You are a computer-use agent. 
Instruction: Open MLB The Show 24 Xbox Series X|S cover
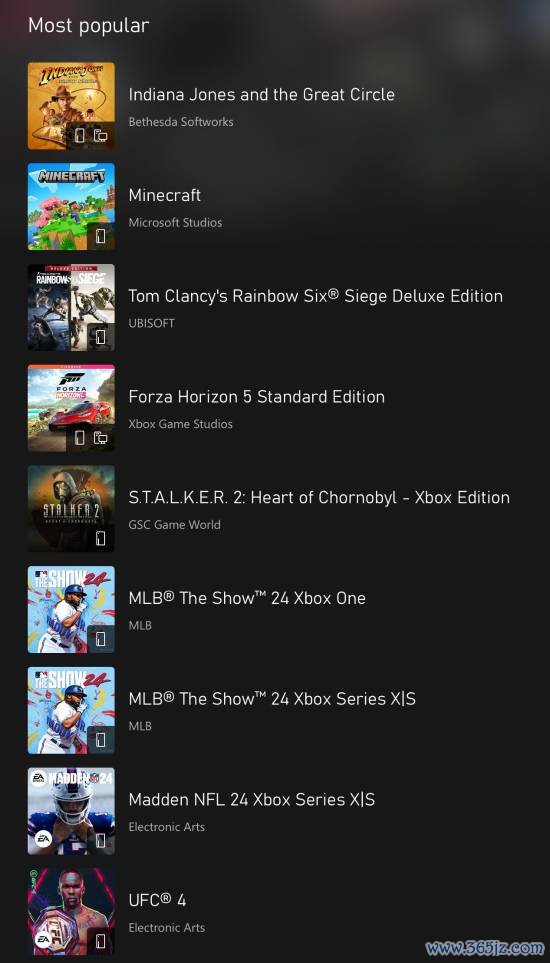pyautogui.click(x=71, y=710)
